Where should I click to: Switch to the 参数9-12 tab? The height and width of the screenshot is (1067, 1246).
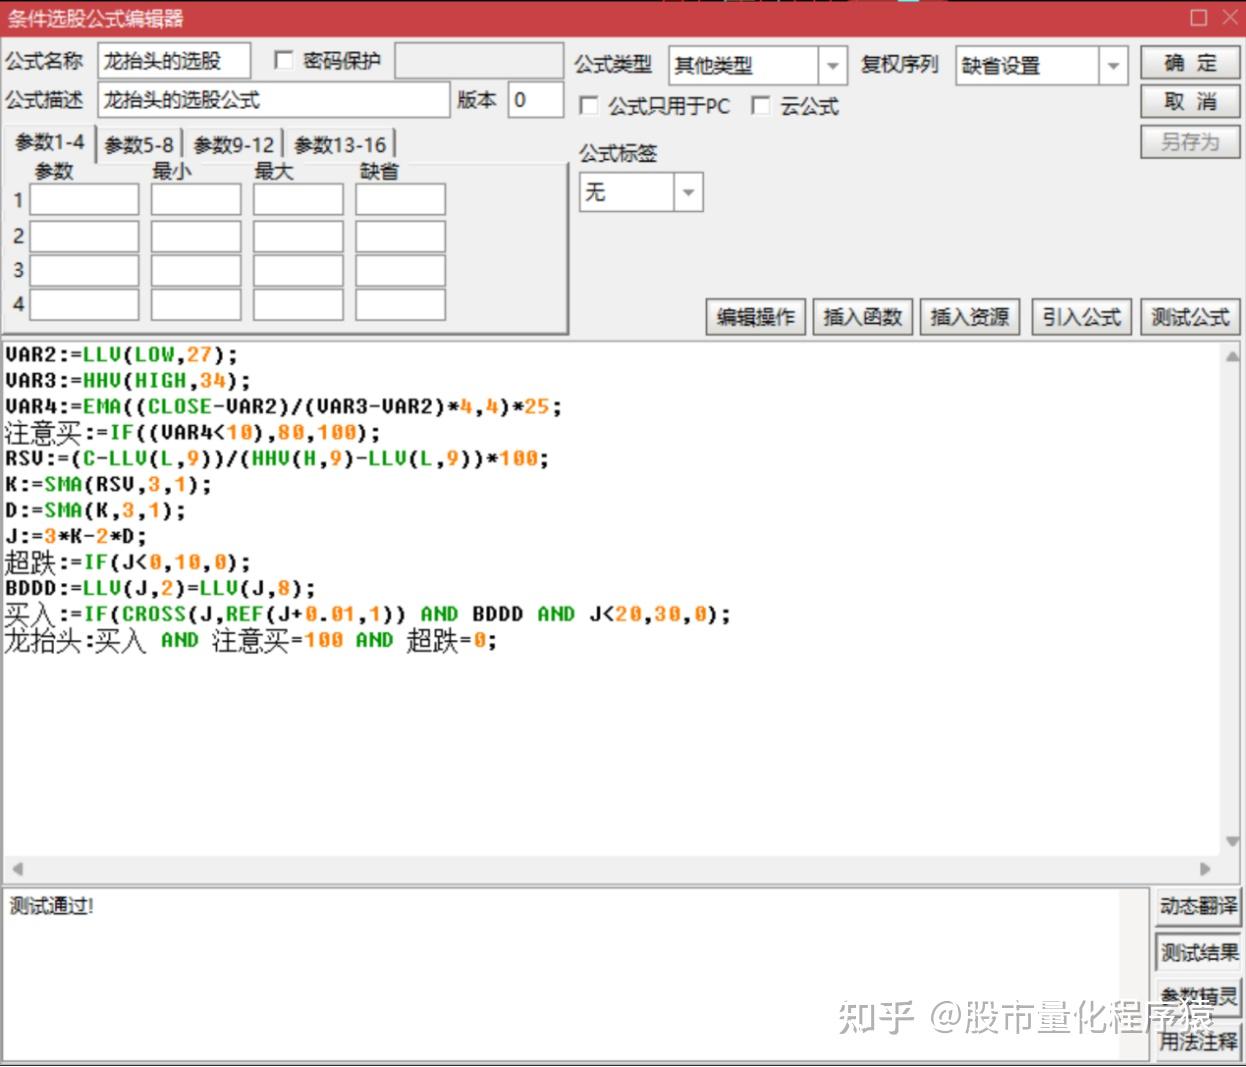[x=233, y=146]
